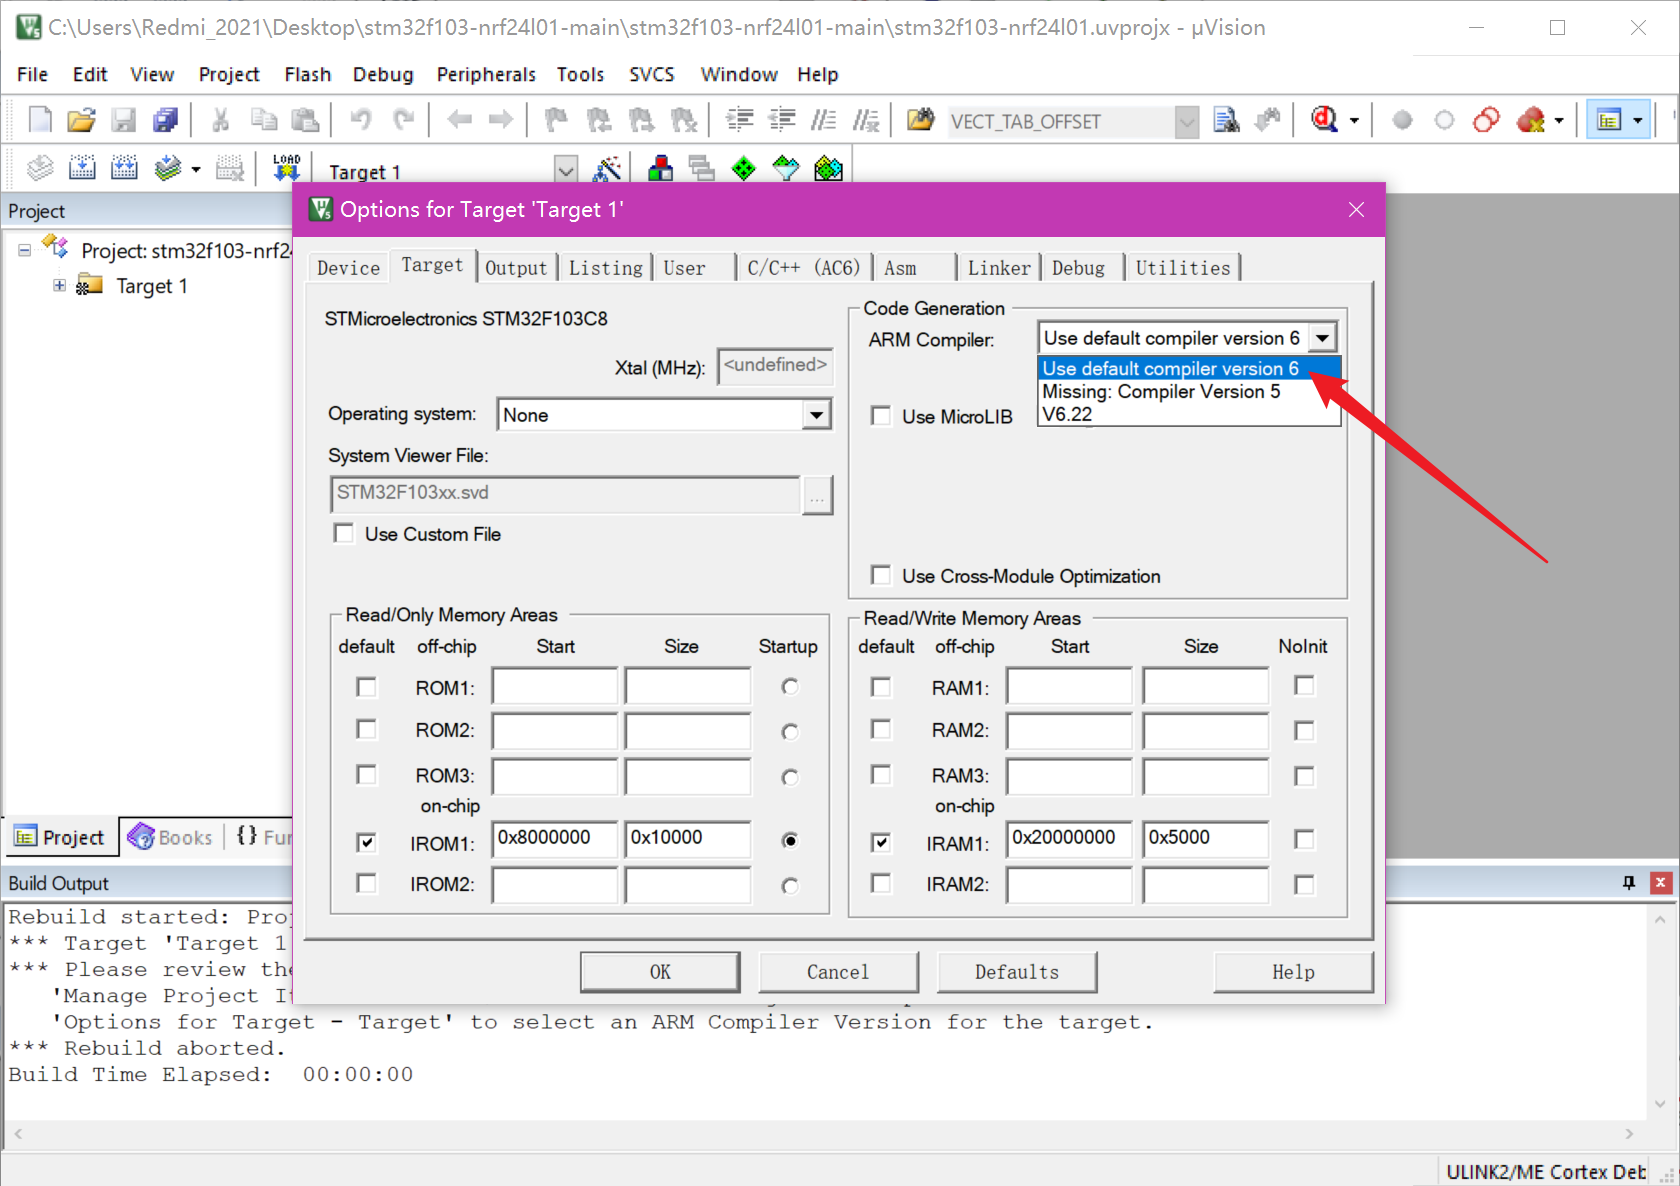1680x1186 pixels.
Task: Close the Build Output panel
Action: pos(1660,882)
